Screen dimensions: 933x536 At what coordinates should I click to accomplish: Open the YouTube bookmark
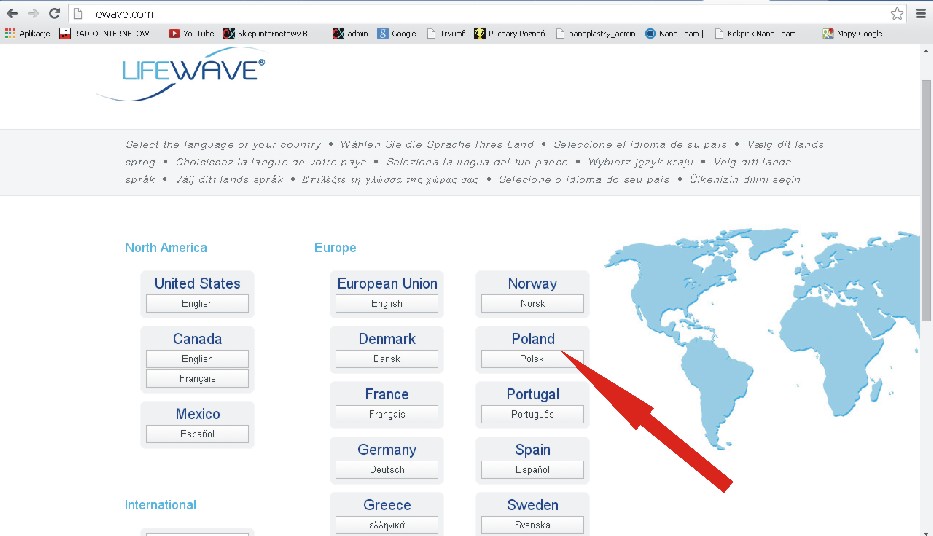[191, 34]
